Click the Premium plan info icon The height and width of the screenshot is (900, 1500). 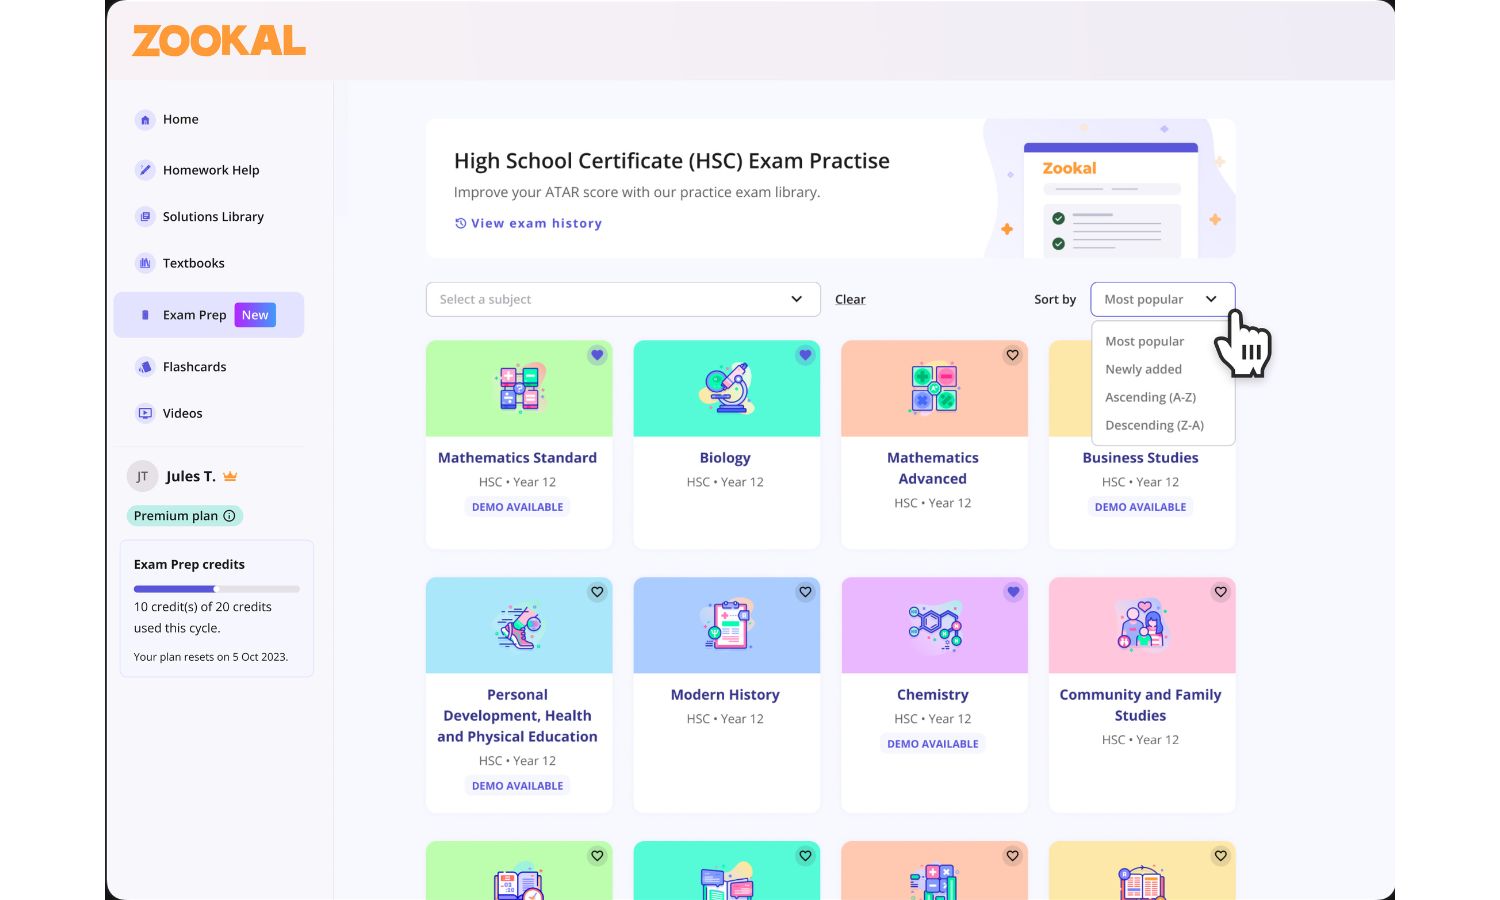pyautogui.click(x=229, y=516)
